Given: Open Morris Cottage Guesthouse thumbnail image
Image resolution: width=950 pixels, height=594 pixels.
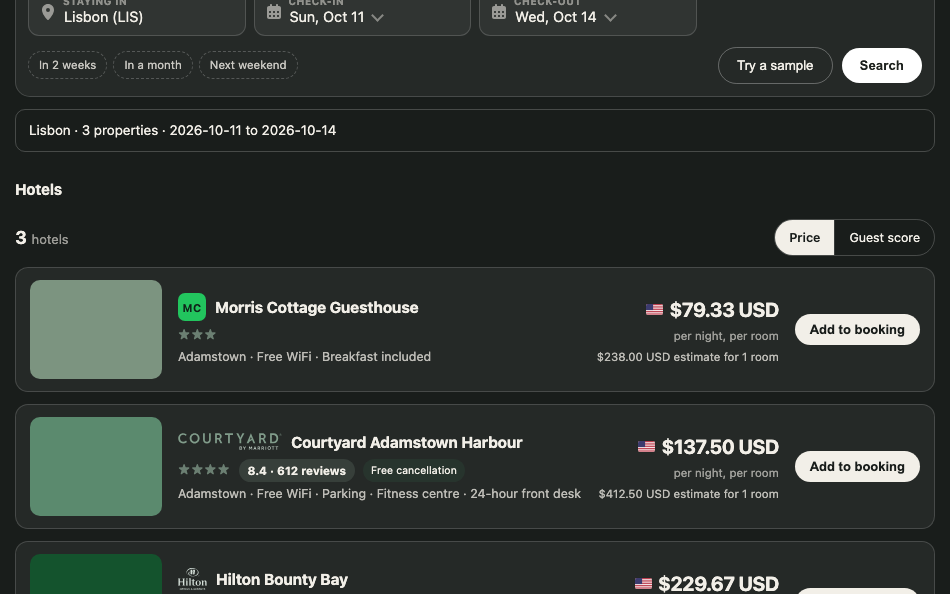Looking at the screenshot, I should coord(96,330).
